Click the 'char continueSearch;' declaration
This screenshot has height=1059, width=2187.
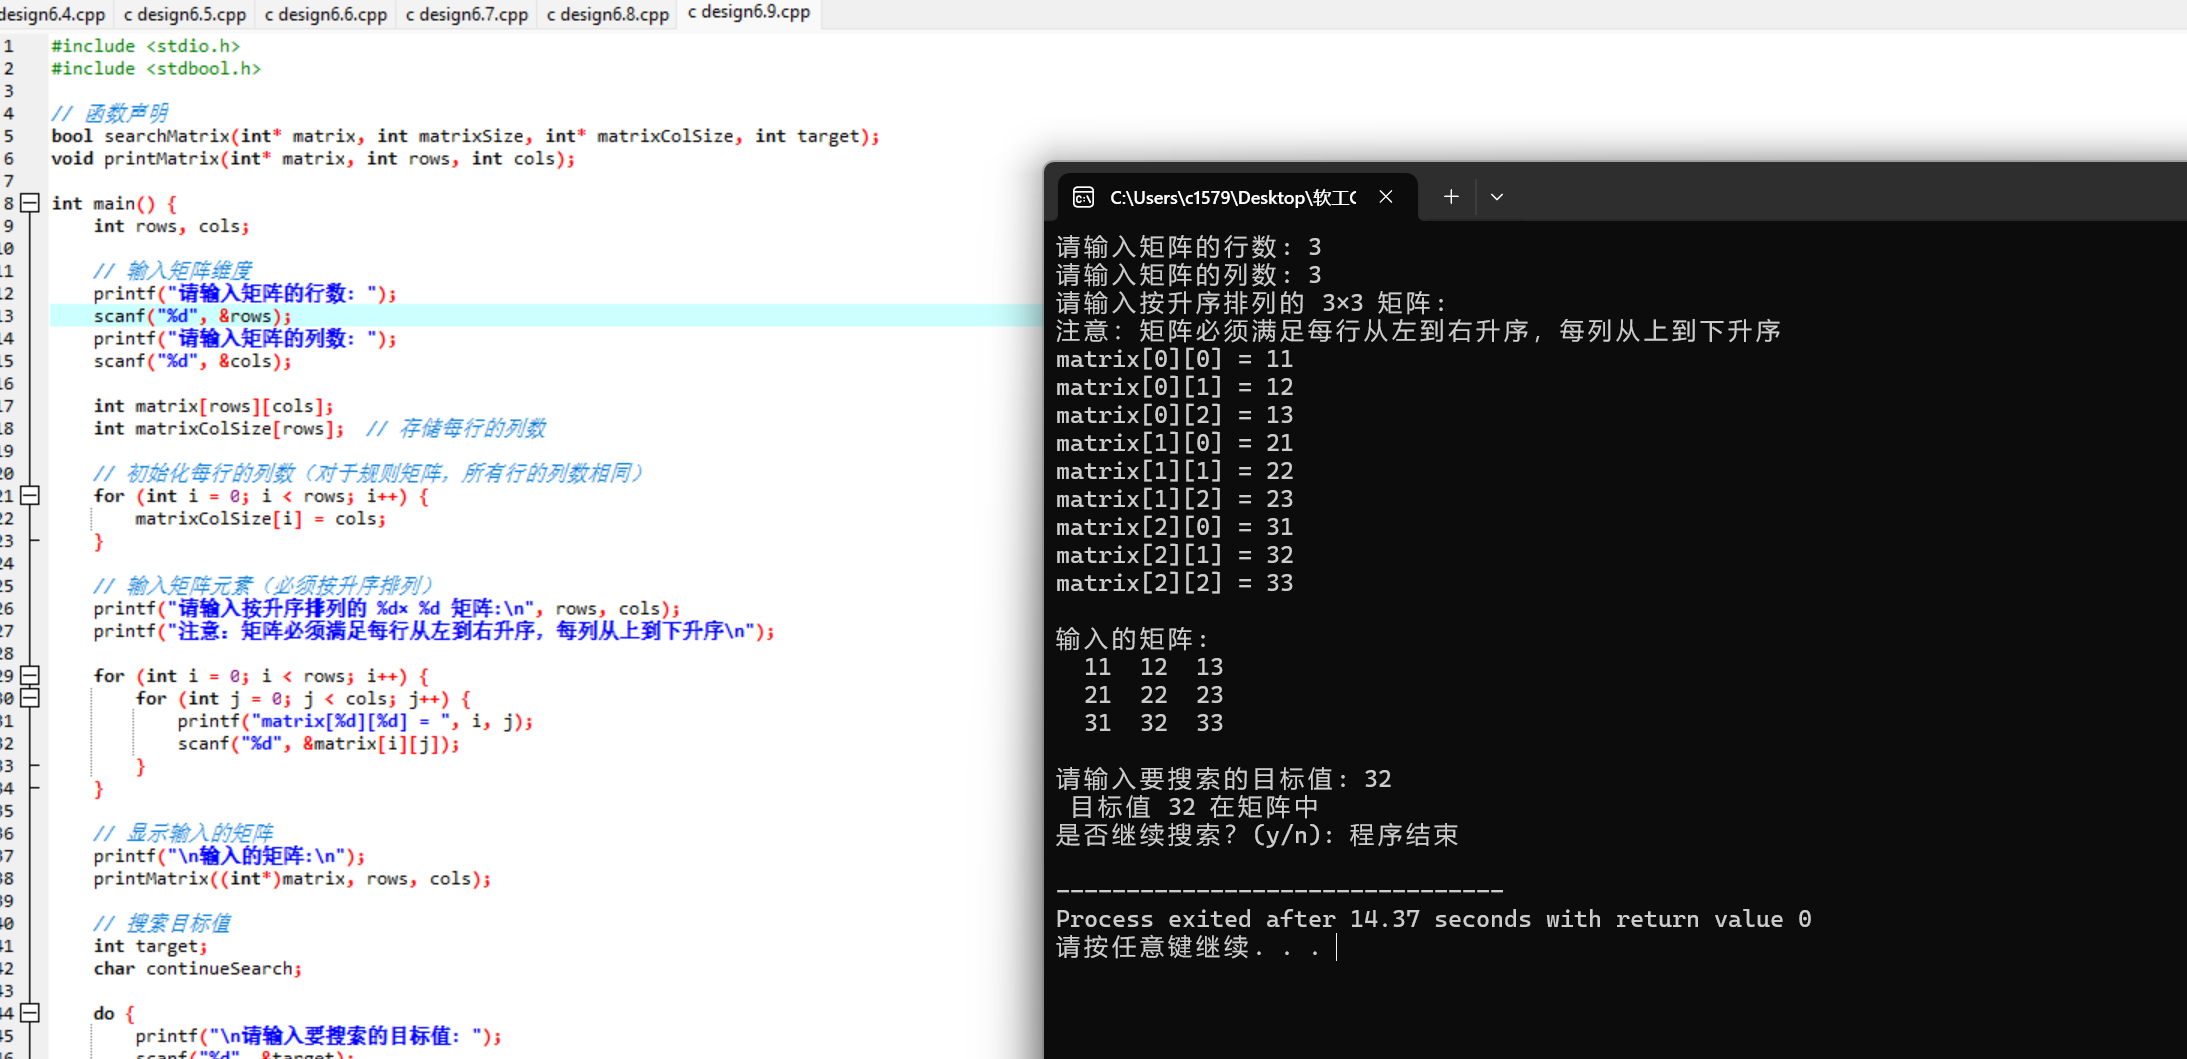click(197, 969)
